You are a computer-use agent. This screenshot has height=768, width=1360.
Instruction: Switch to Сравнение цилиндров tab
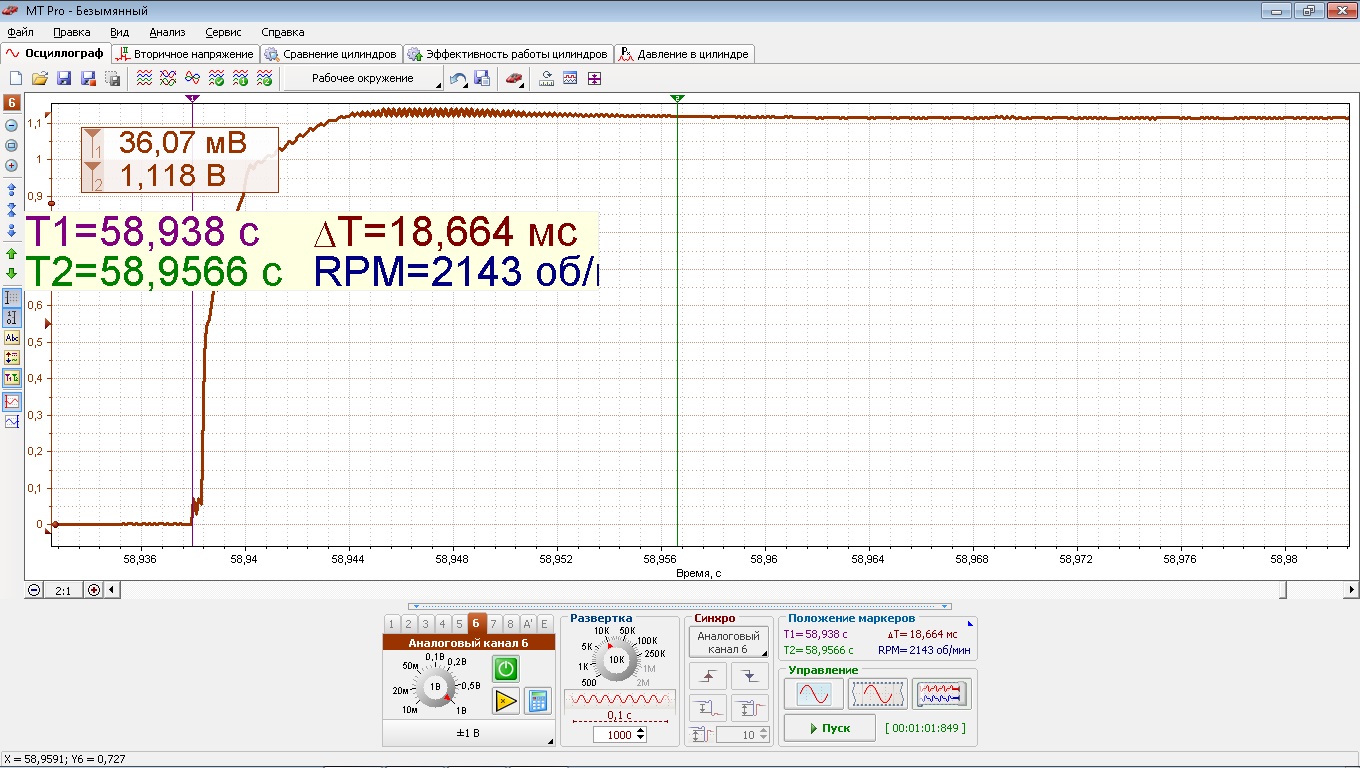[331, 53]
